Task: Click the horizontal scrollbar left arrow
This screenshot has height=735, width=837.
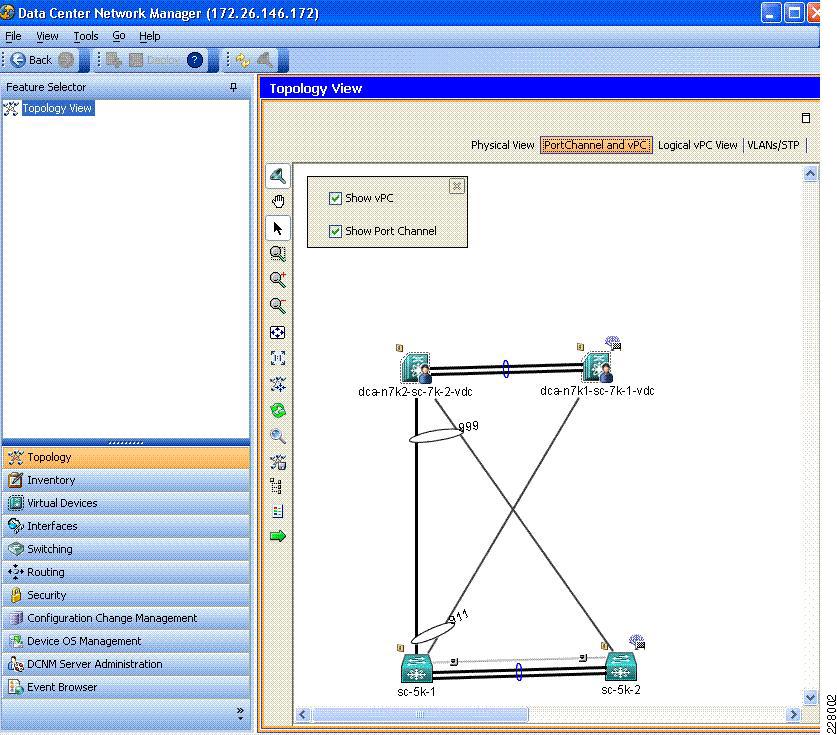Action: (x=303, y=714)
